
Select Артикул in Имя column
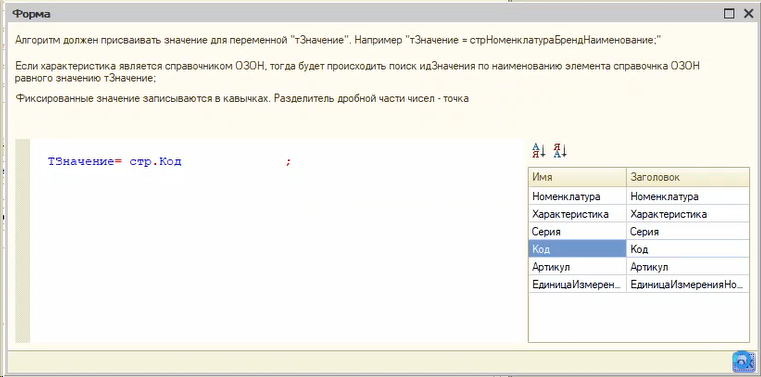(x=577, y=267)
